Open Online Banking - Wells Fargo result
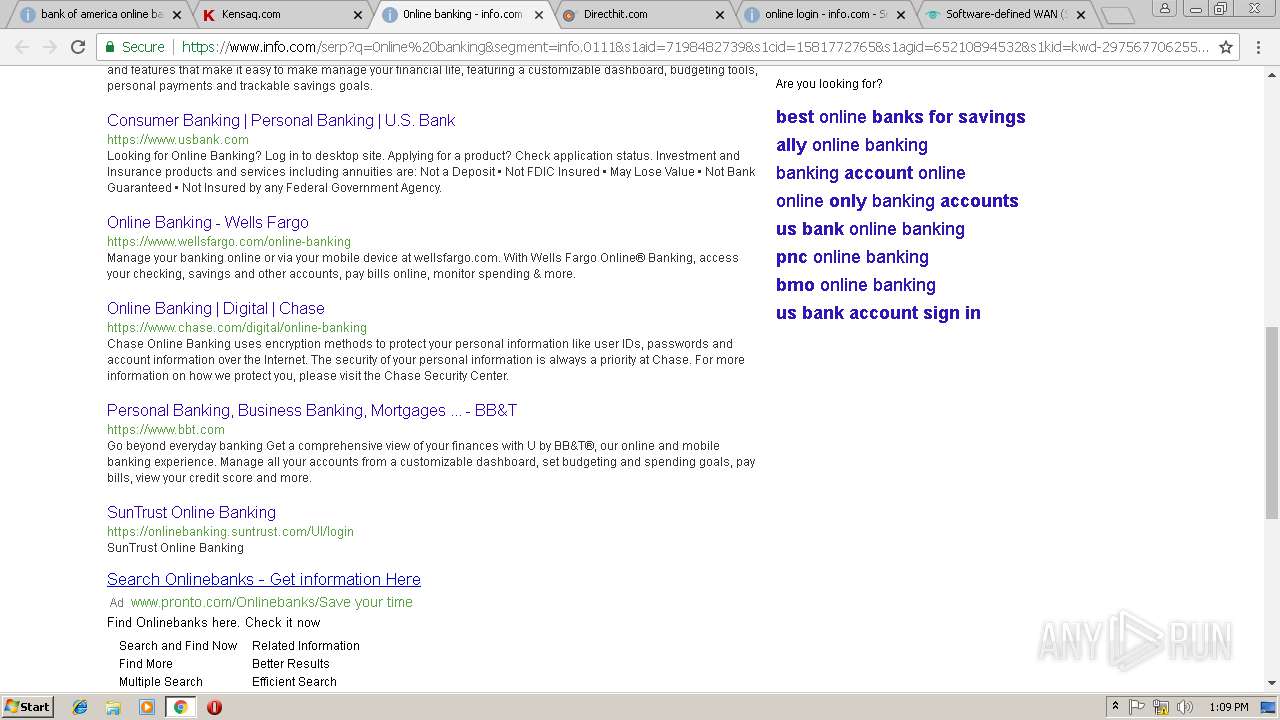The width and height of the screenshot is (1280, 720). point(208,222)
